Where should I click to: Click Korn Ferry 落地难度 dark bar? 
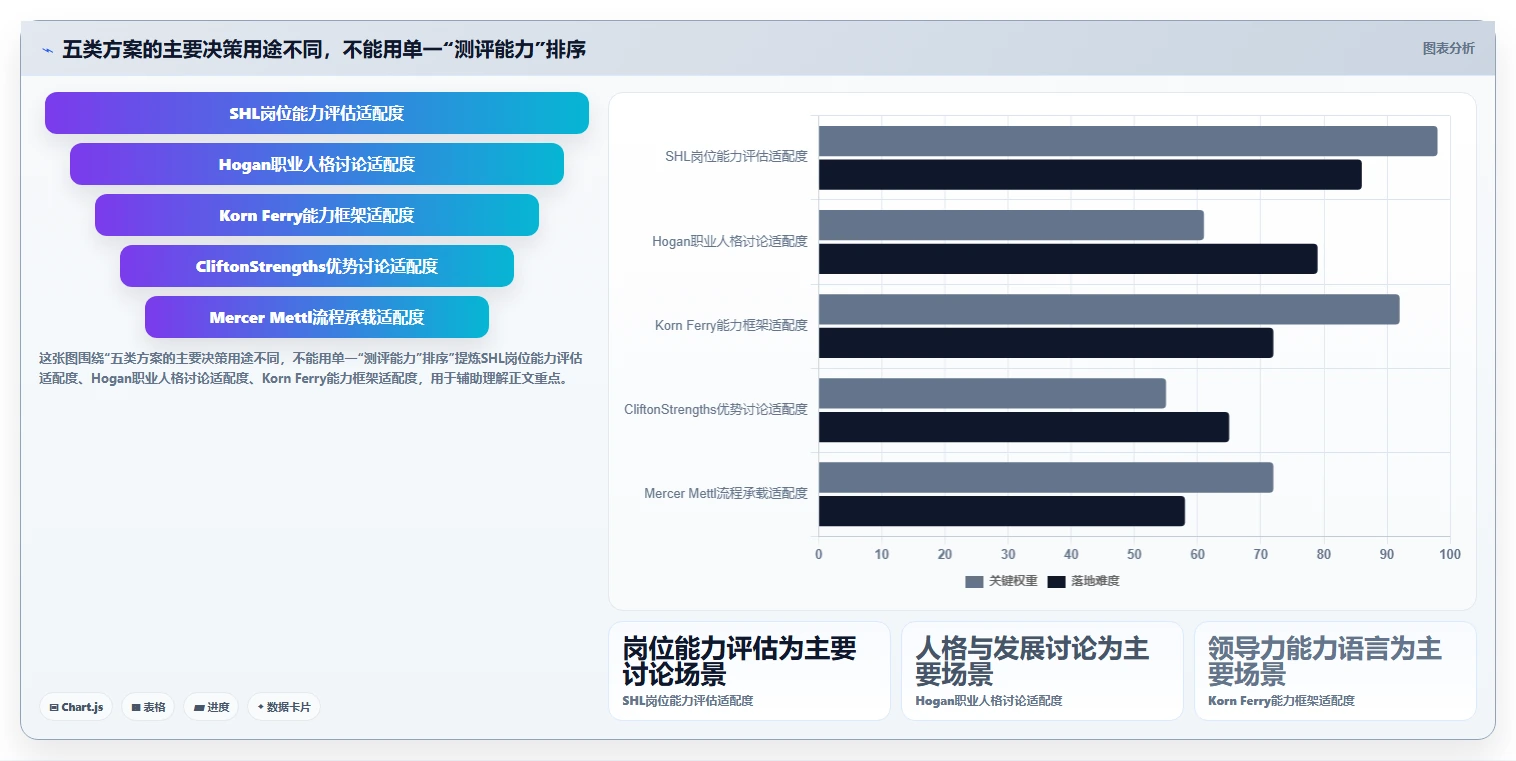pos(1046,343)
